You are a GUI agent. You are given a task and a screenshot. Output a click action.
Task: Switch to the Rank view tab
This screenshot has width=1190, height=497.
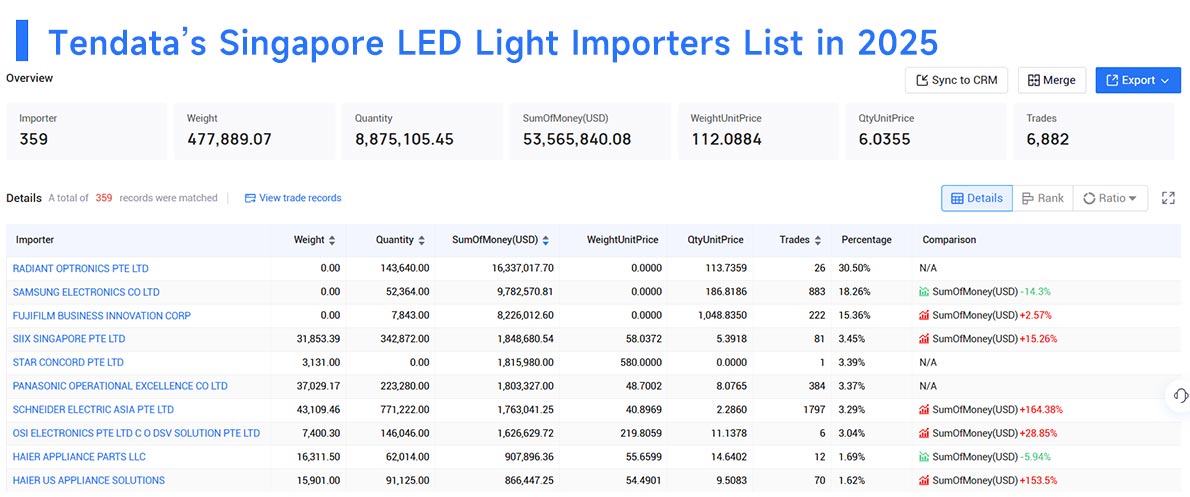pos(1043,198)
